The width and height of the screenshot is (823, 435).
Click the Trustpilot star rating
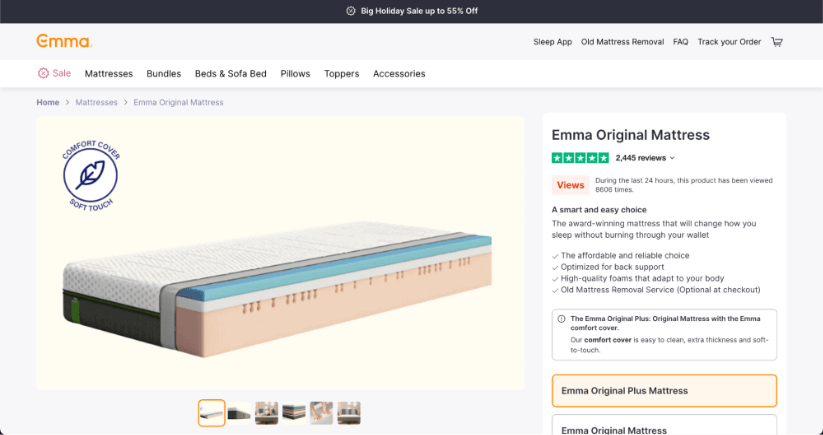[580, 158]
